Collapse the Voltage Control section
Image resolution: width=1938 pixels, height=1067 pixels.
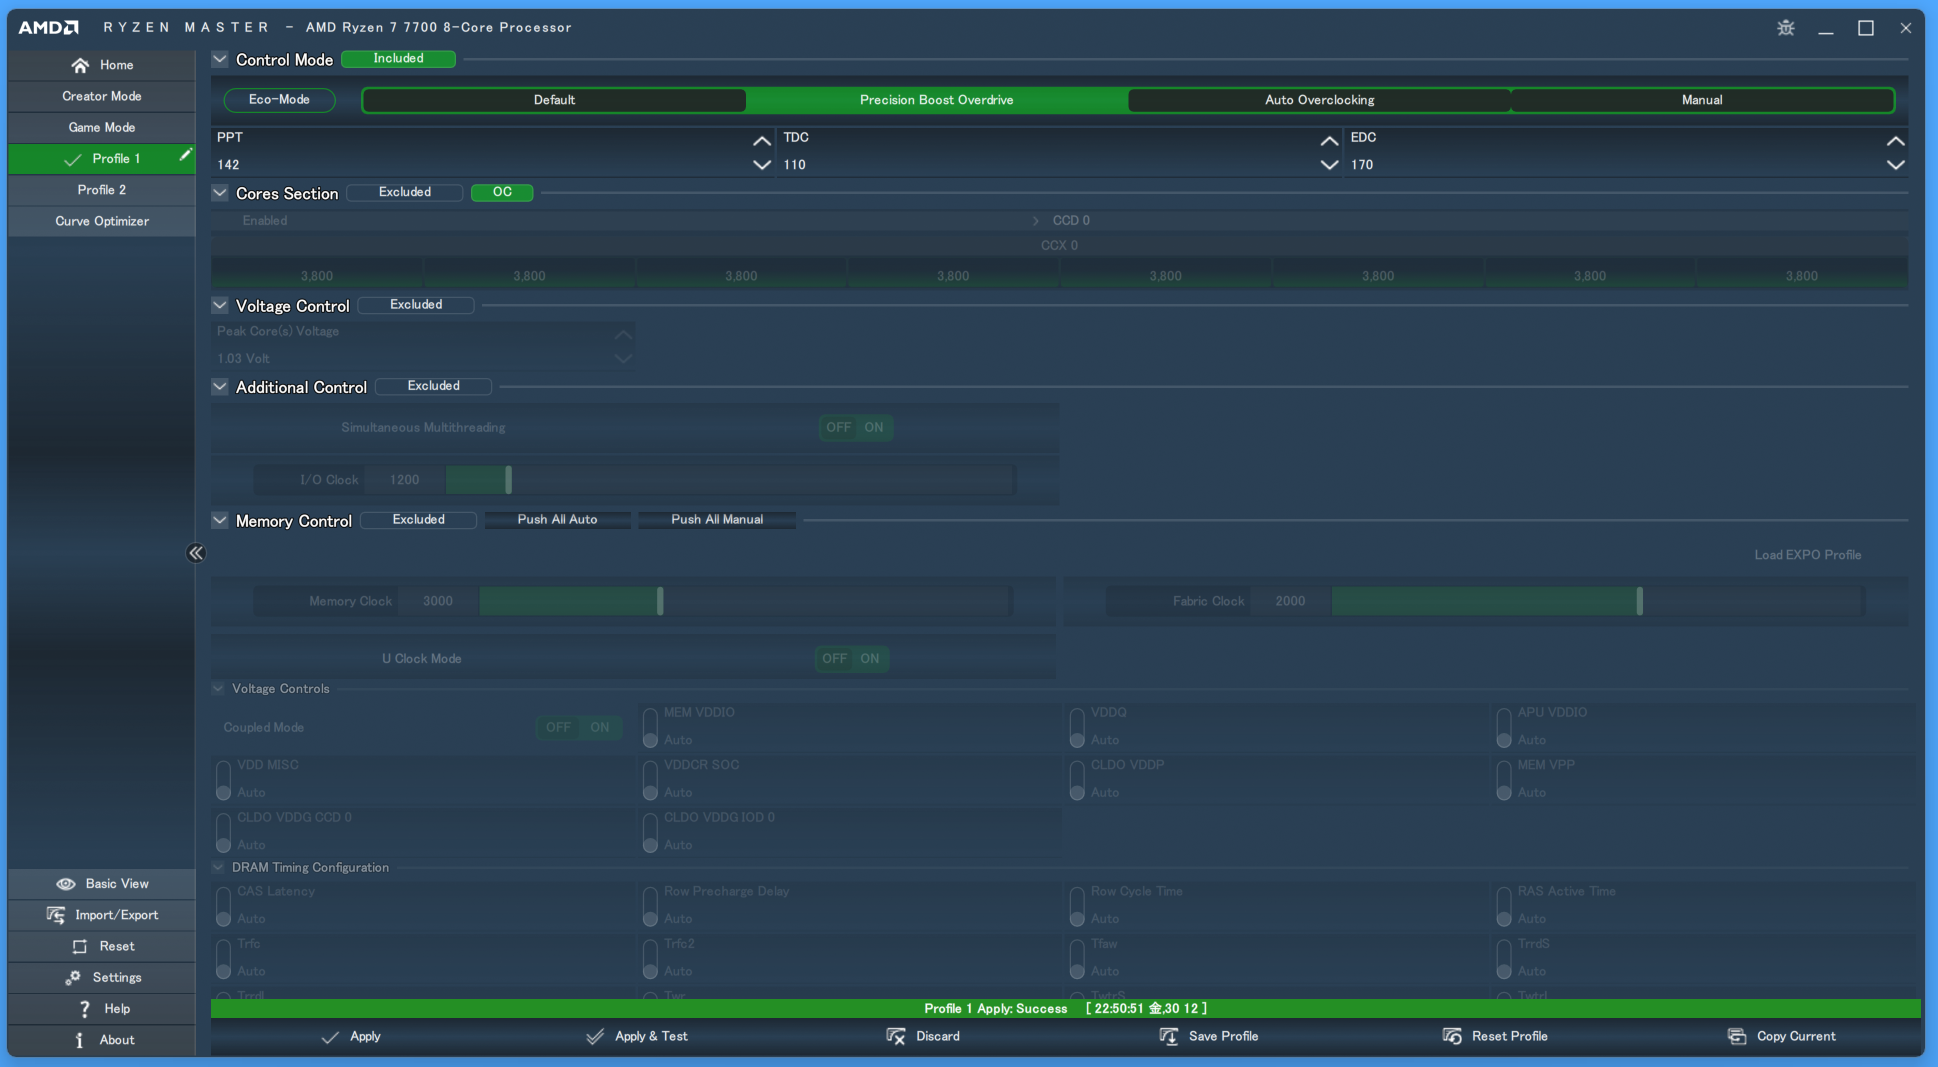pyautogui.click(x=220, y=306)
